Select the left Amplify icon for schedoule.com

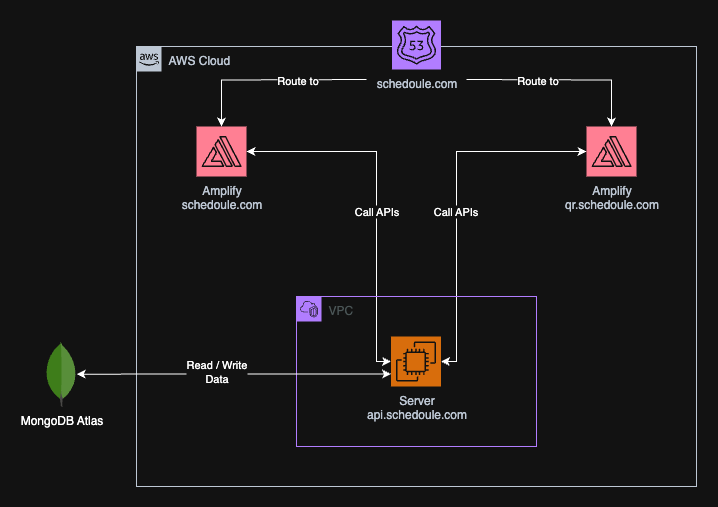pos(222,152)
